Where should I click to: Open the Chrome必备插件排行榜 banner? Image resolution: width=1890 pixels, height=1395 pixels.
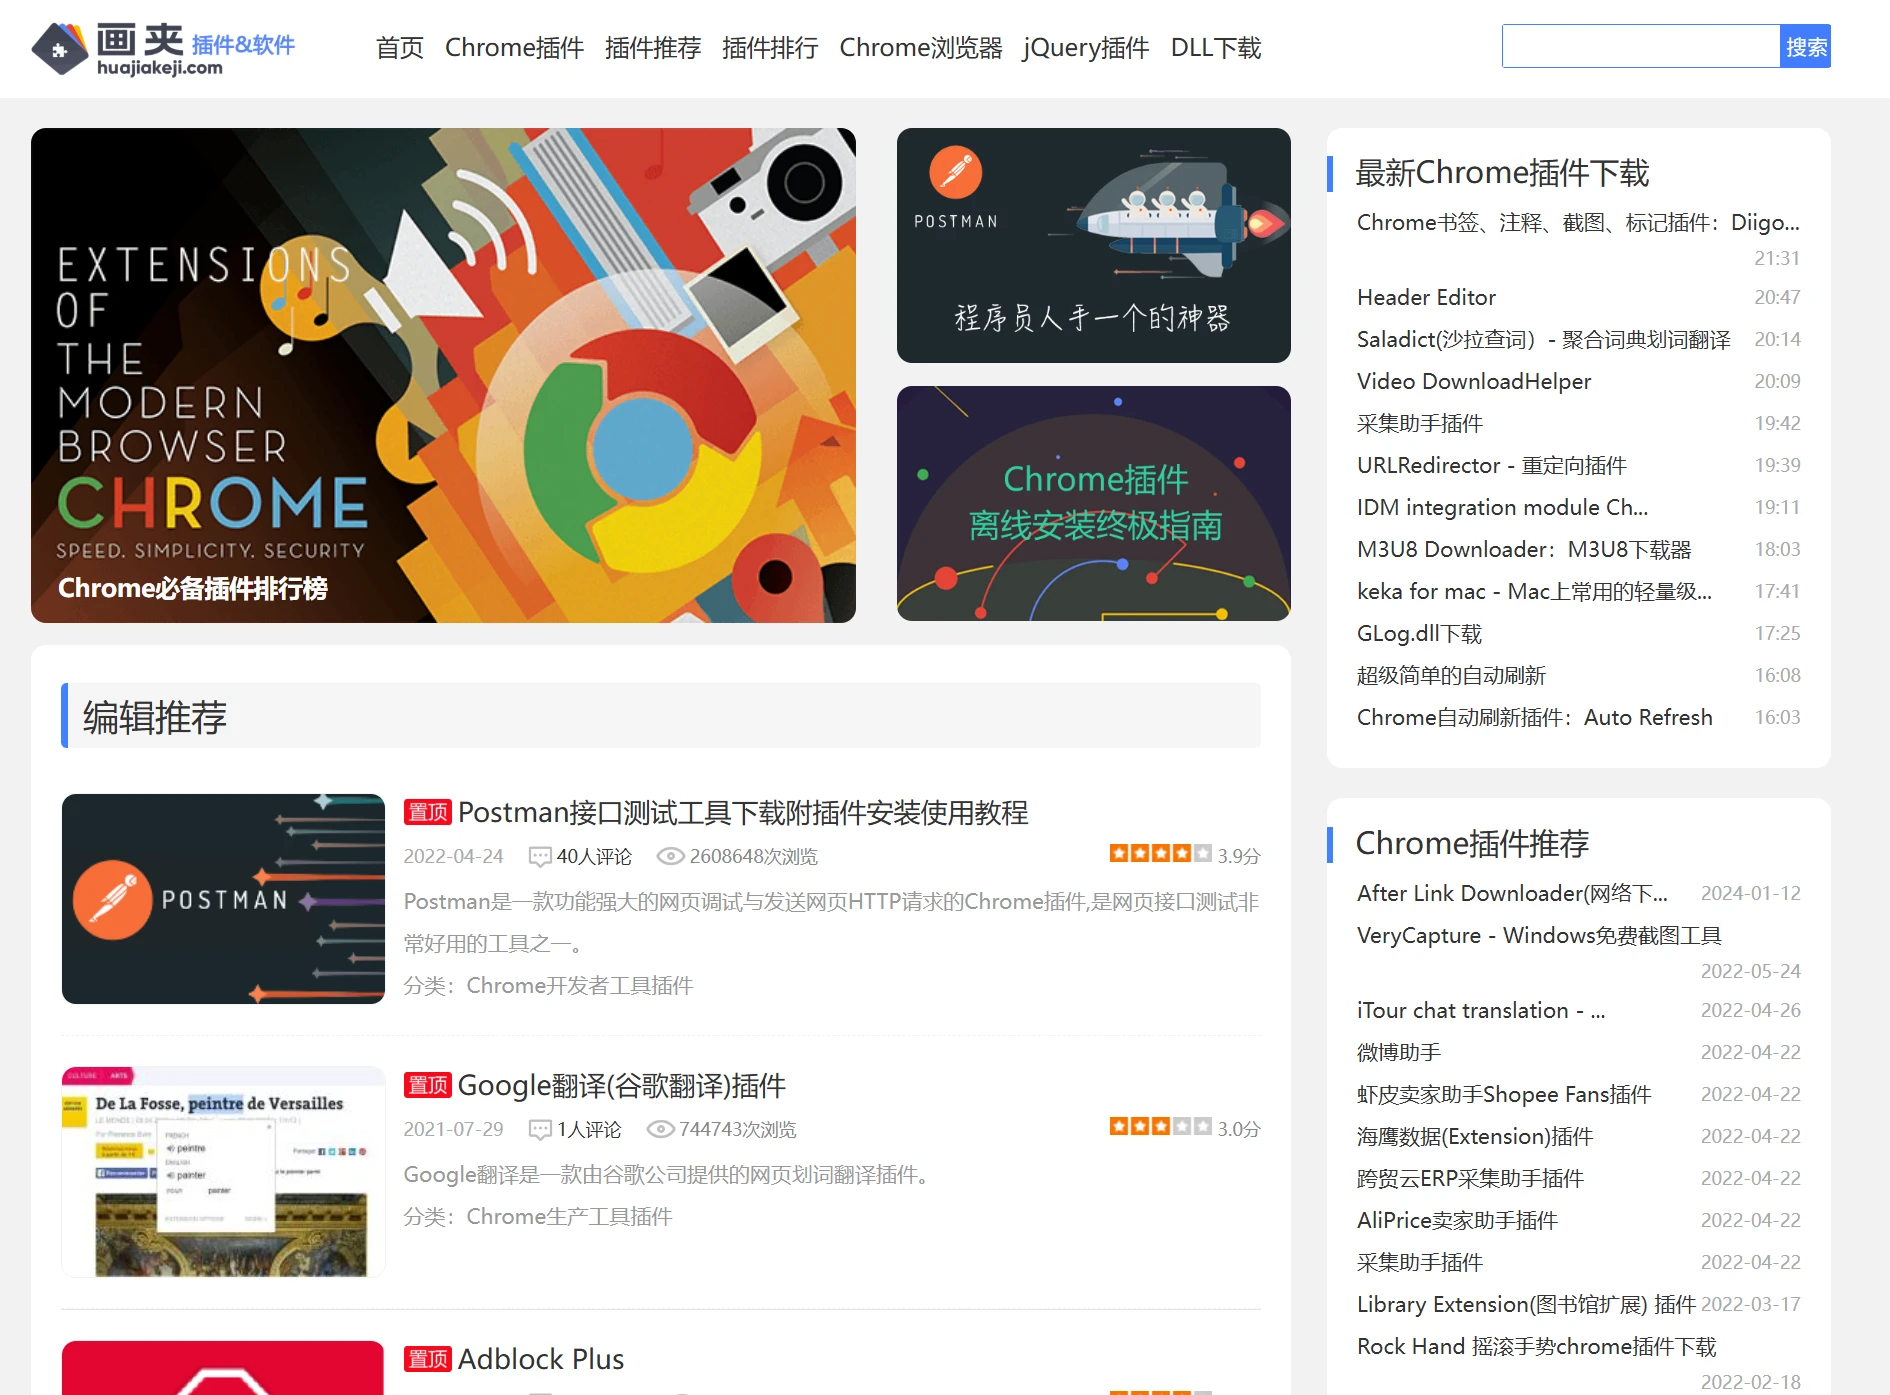443,375
